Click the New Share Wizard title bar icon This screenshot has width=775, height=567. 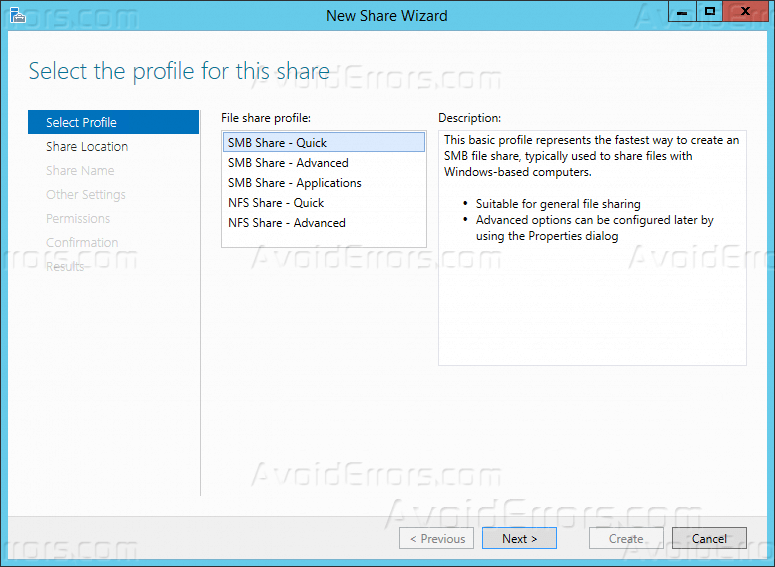[x=17, y=15]
